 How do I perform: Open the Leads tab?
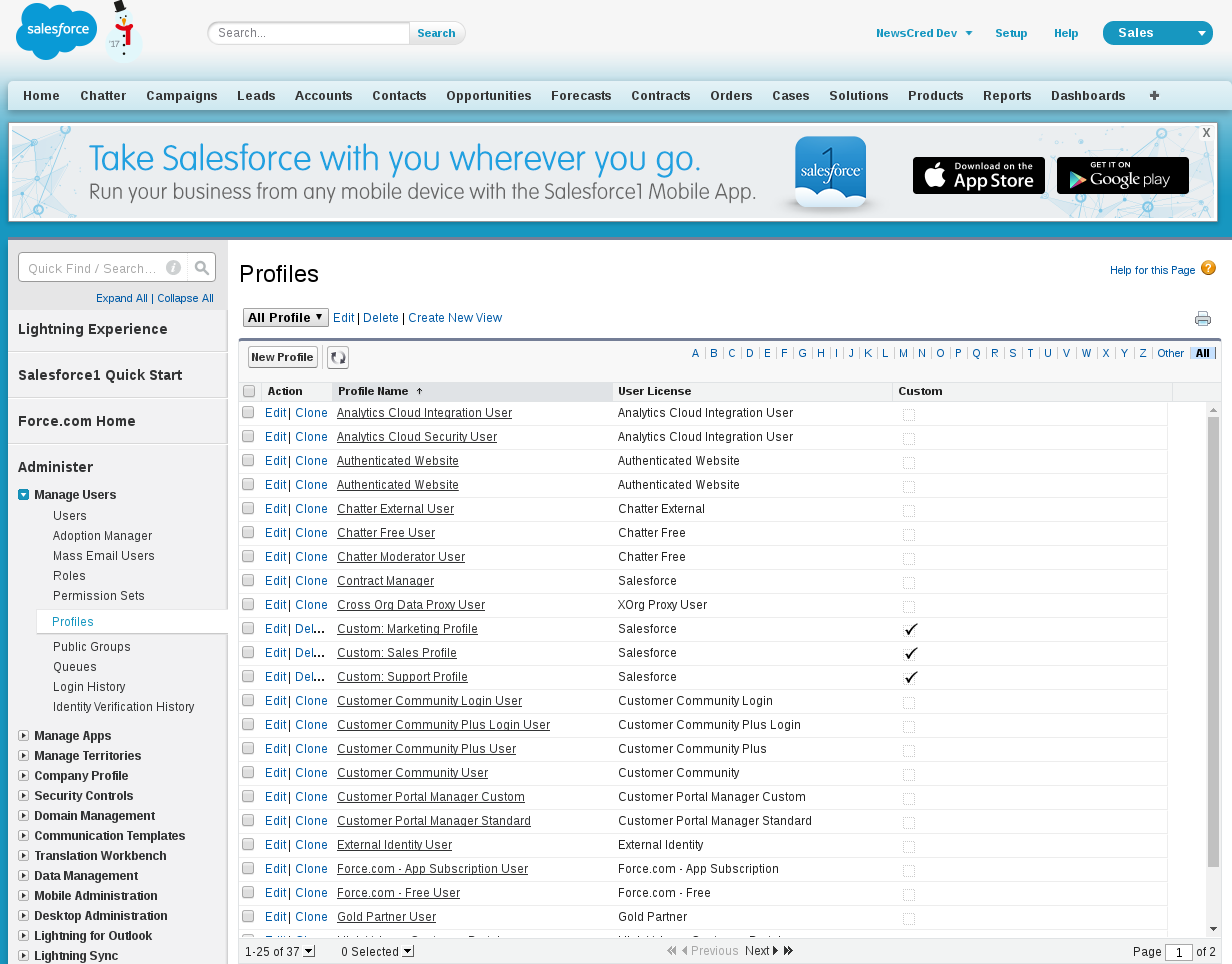click(256, 96)
